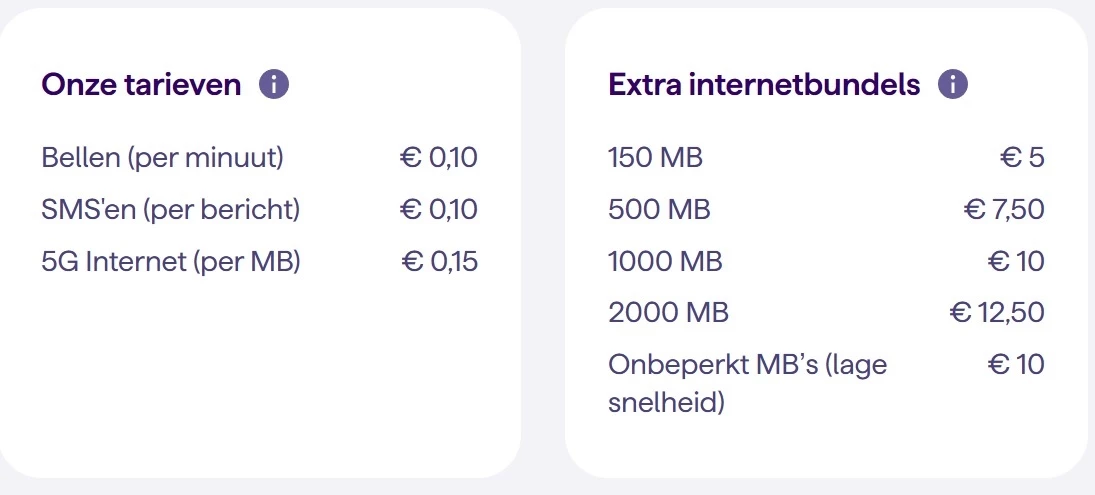Click the Bellen (per minuut) label
This screenshot has height=495, width=1095.
(x=163, y=158)
